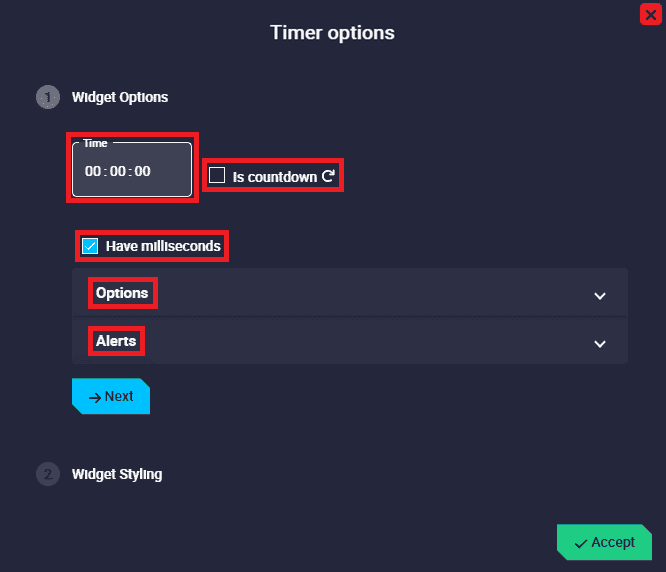Viewport: 666px width, 572px height.
Task: Open the Widget Styling step
Action: pos(117,474)
